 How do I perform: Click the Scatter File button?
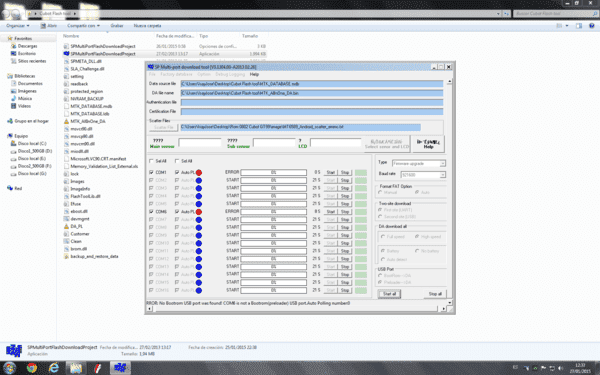tap(163, 127)
